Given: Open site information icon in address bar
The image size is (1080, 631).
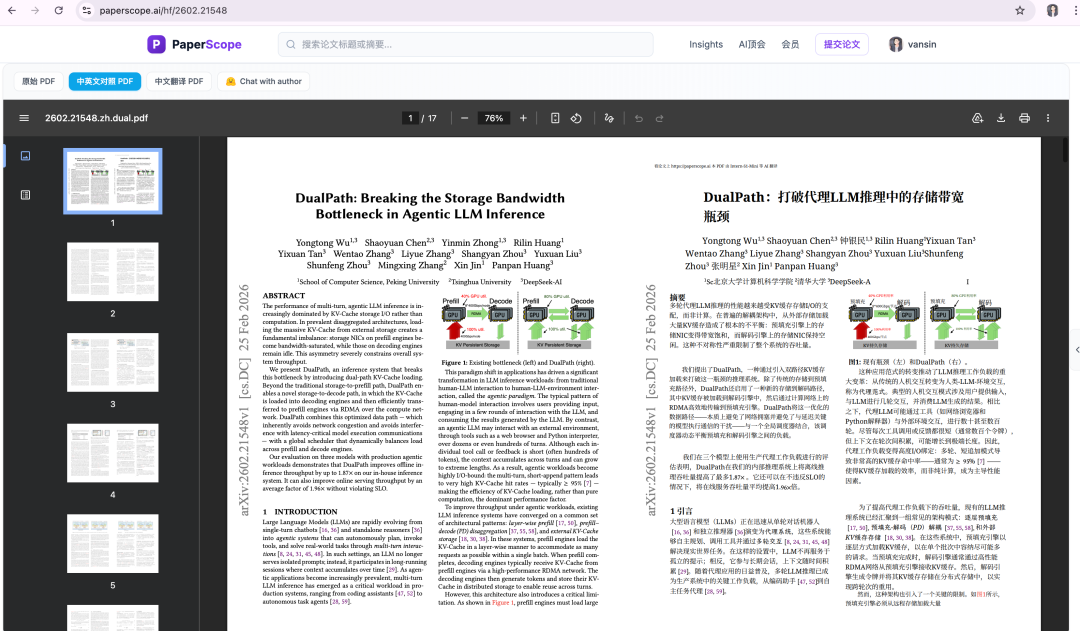Looking at the screenshot, I should [x=86, y=10].
